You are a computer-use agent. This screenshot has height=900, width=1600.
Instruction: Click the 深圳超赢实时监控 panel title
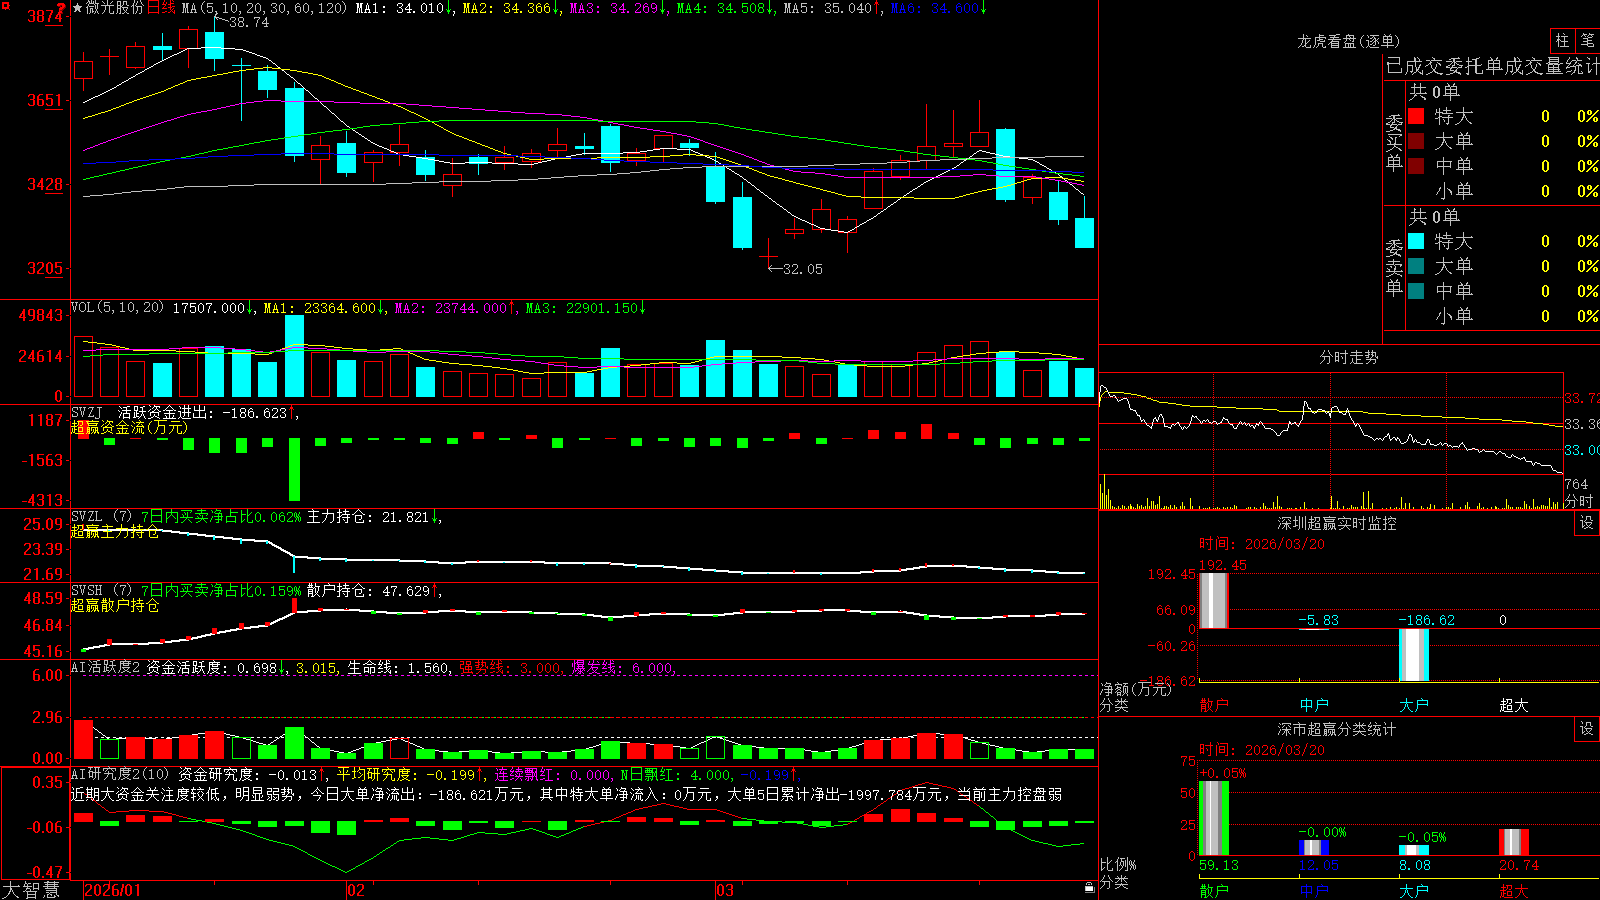coord(1337,523)
